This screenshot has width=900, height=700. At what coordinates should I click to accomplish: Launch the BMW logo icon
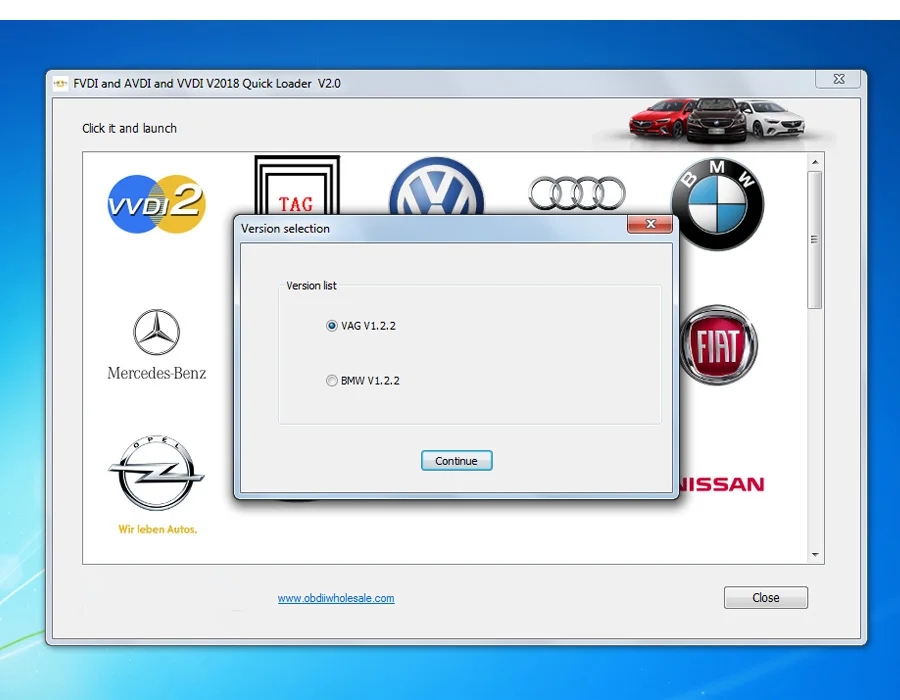pos(717,204)
